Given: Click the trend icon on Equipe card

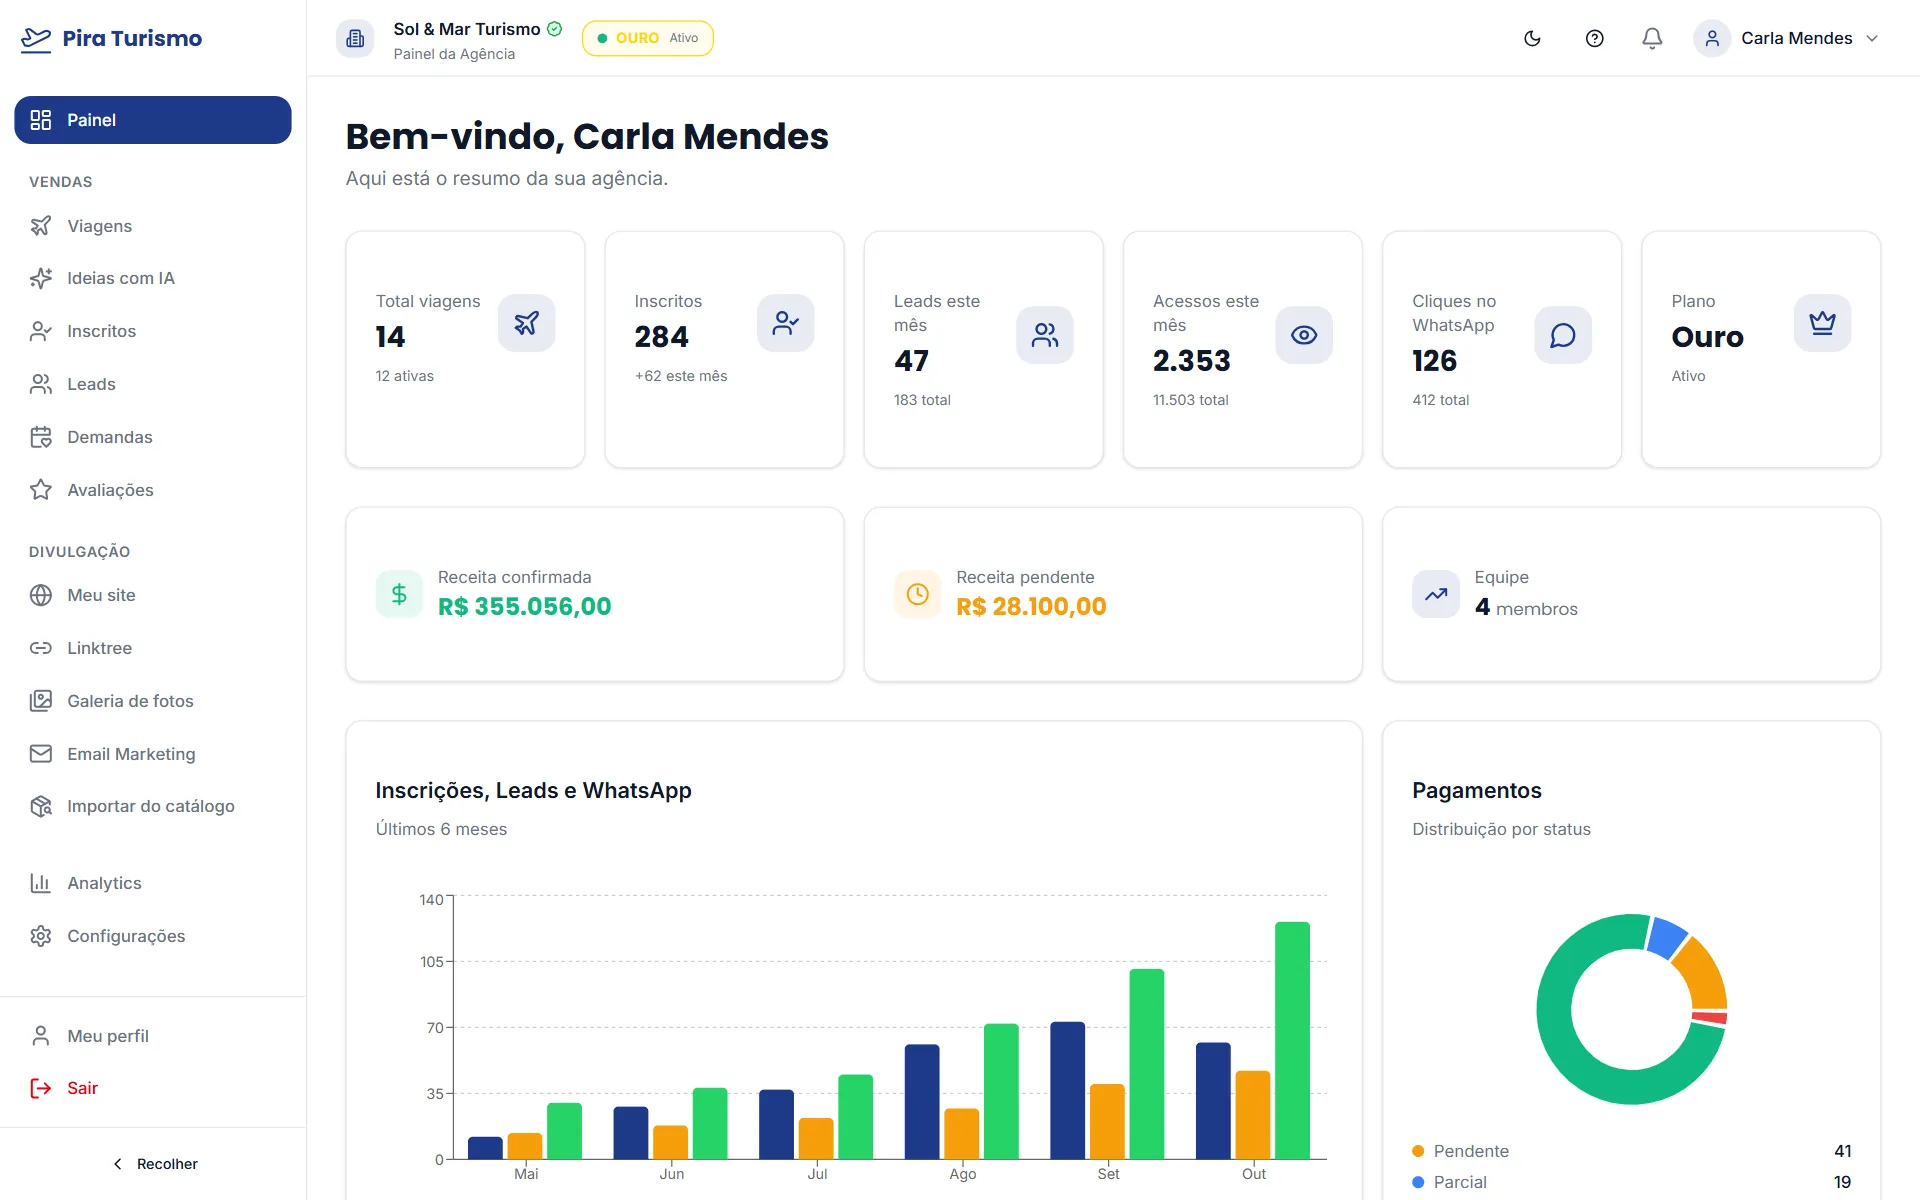Looking at the screenshot, I should coord(1436,594).
